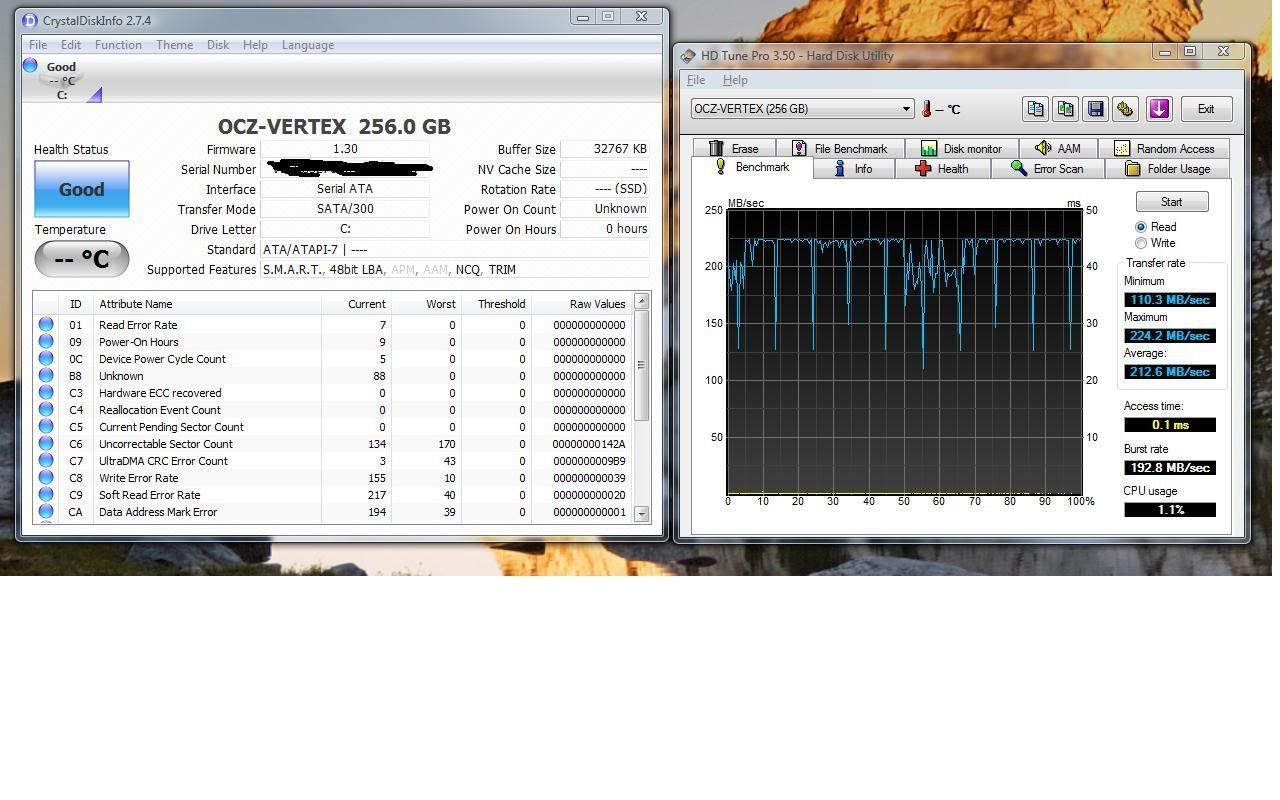
Task: Click the TRIM supported feature text
Action: [502, 270]
